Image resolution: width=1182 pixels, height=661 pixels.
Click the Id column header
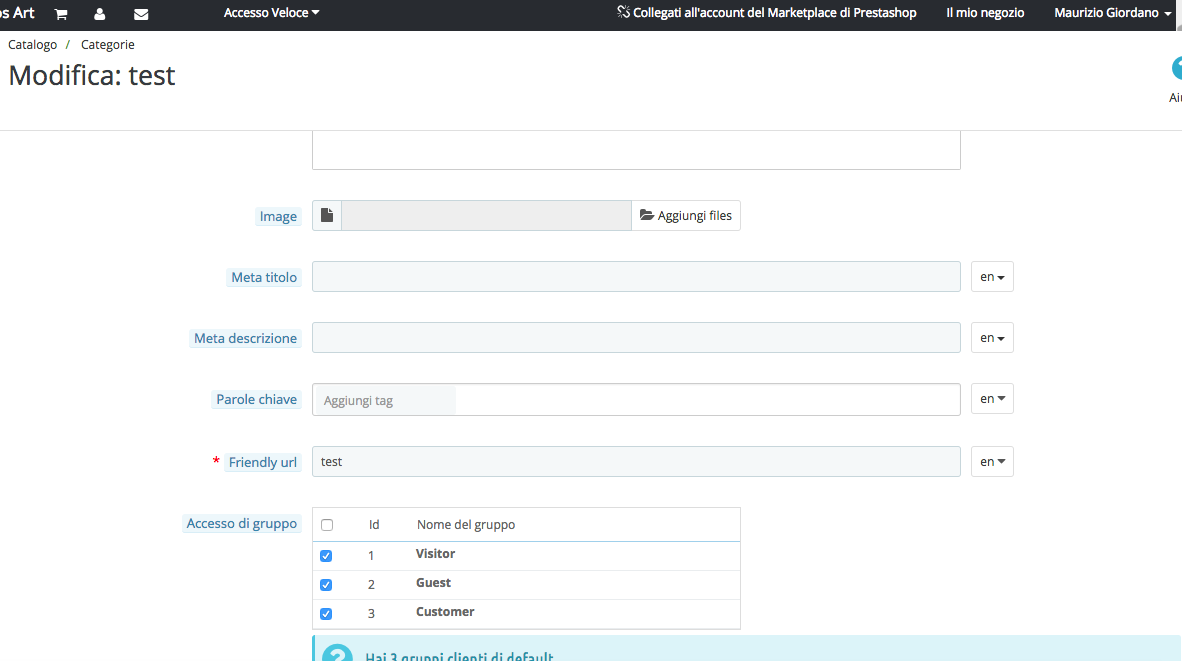374,525
